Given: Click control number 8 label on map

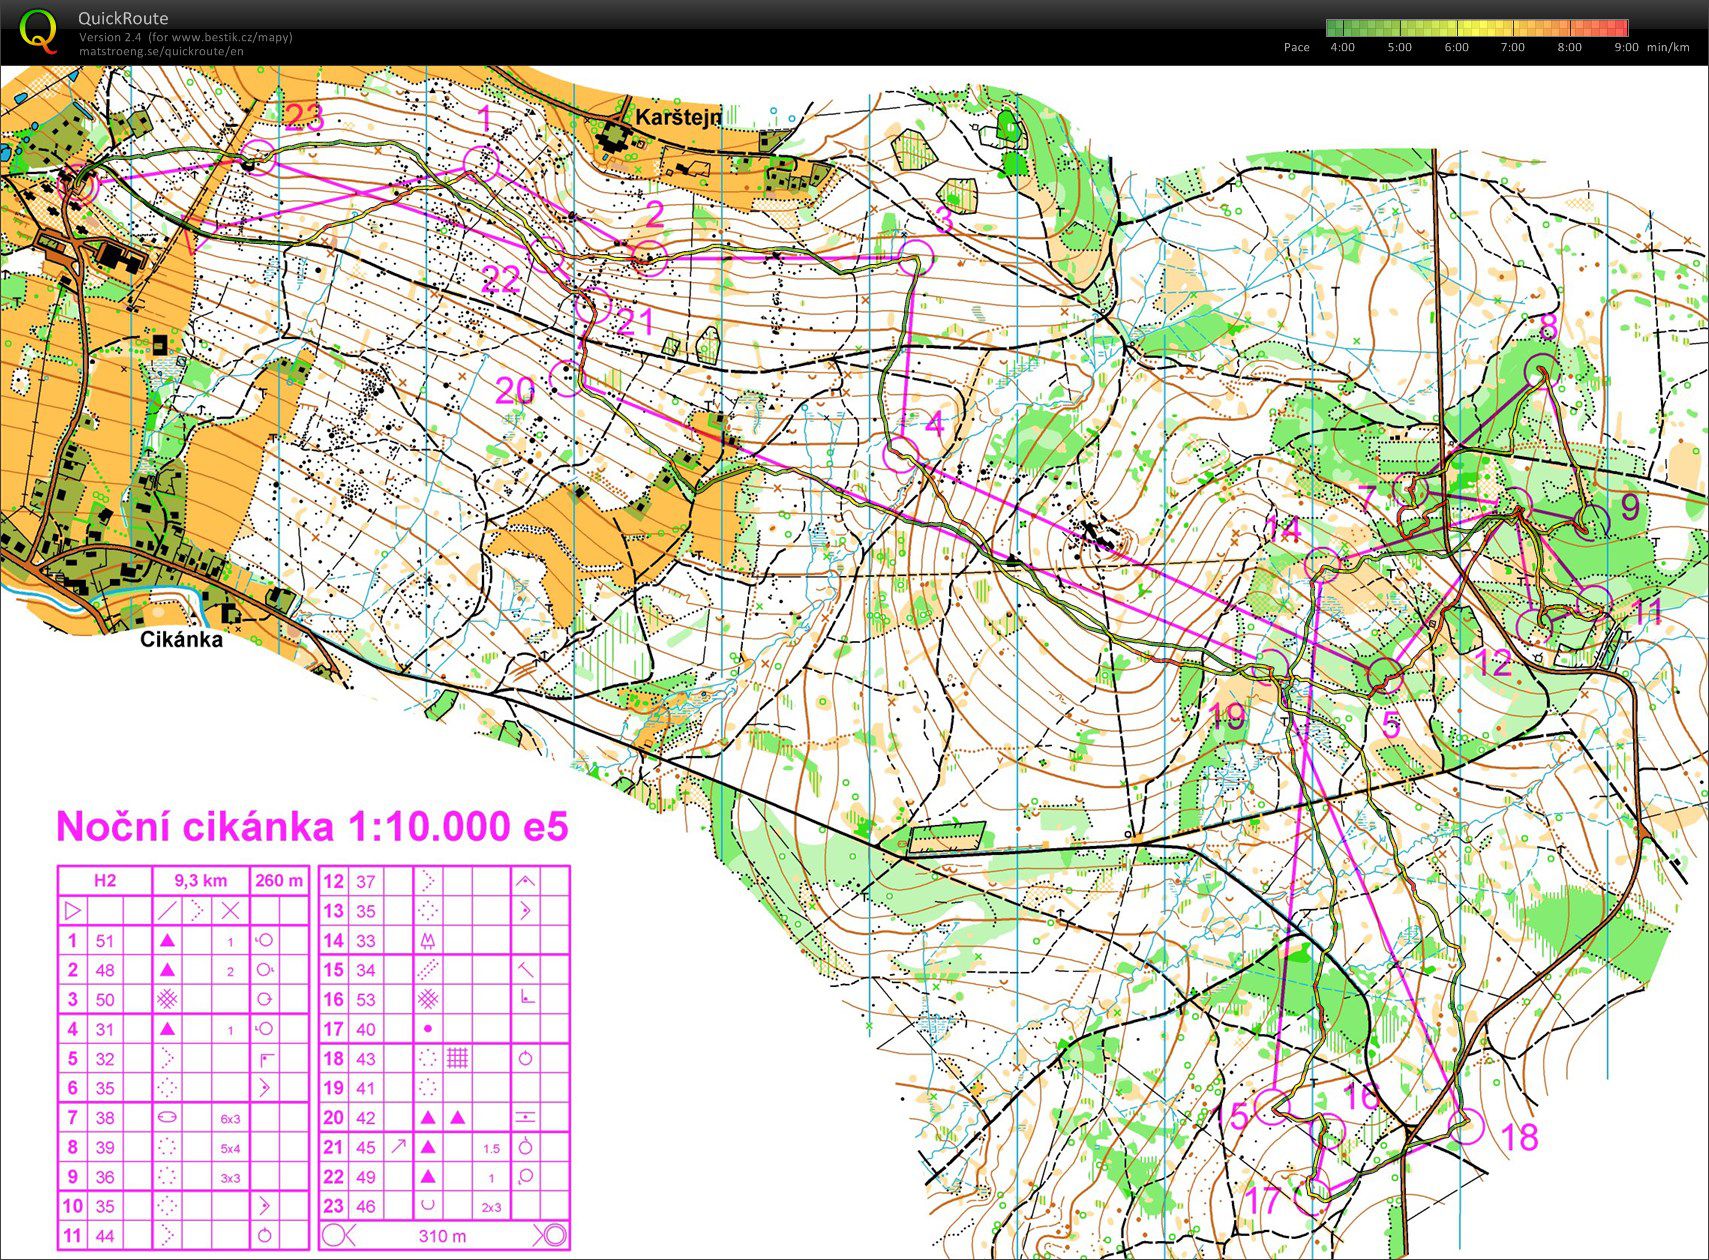Looking at the screenshot, I should pos(1547,327).
